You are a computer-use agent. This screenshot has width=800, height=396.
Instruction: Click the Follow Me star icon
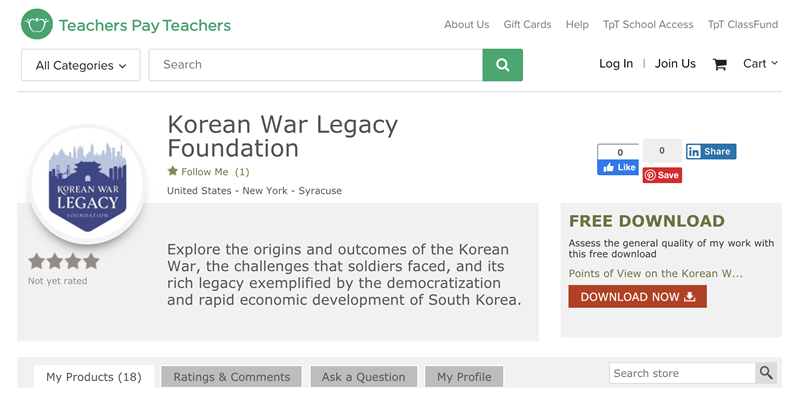pos(172,171)
